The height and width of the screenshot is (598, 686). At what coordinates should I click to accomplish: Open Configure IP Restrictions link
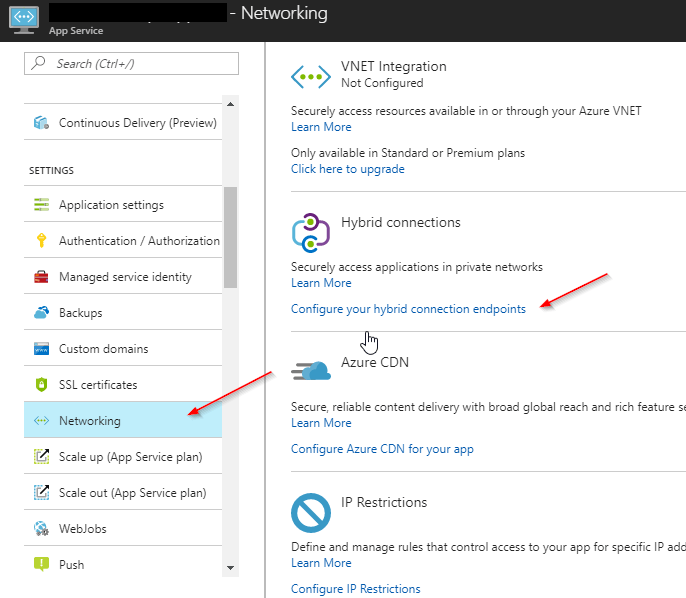(356, 589)
